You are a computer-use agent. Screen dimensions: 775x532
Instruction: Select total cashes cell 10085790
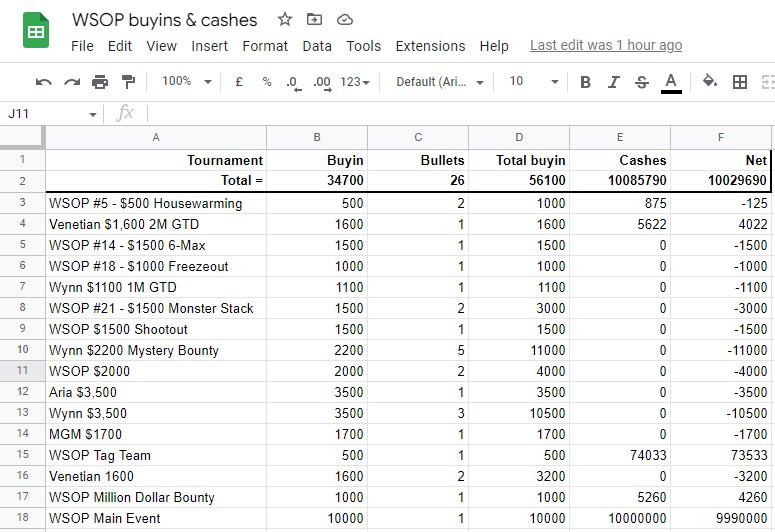tap(620, 180)
